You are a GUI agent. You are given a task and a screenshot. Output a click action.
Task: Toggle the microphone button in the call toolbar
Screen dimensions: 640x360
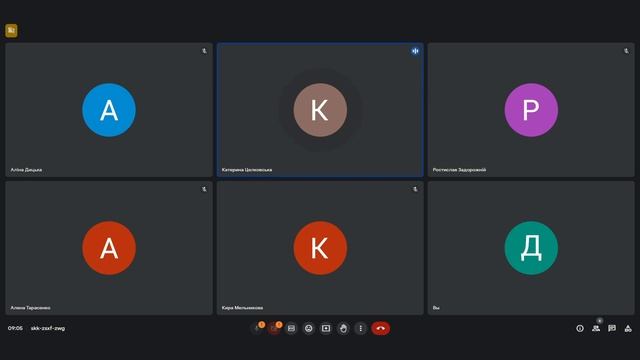257,329
